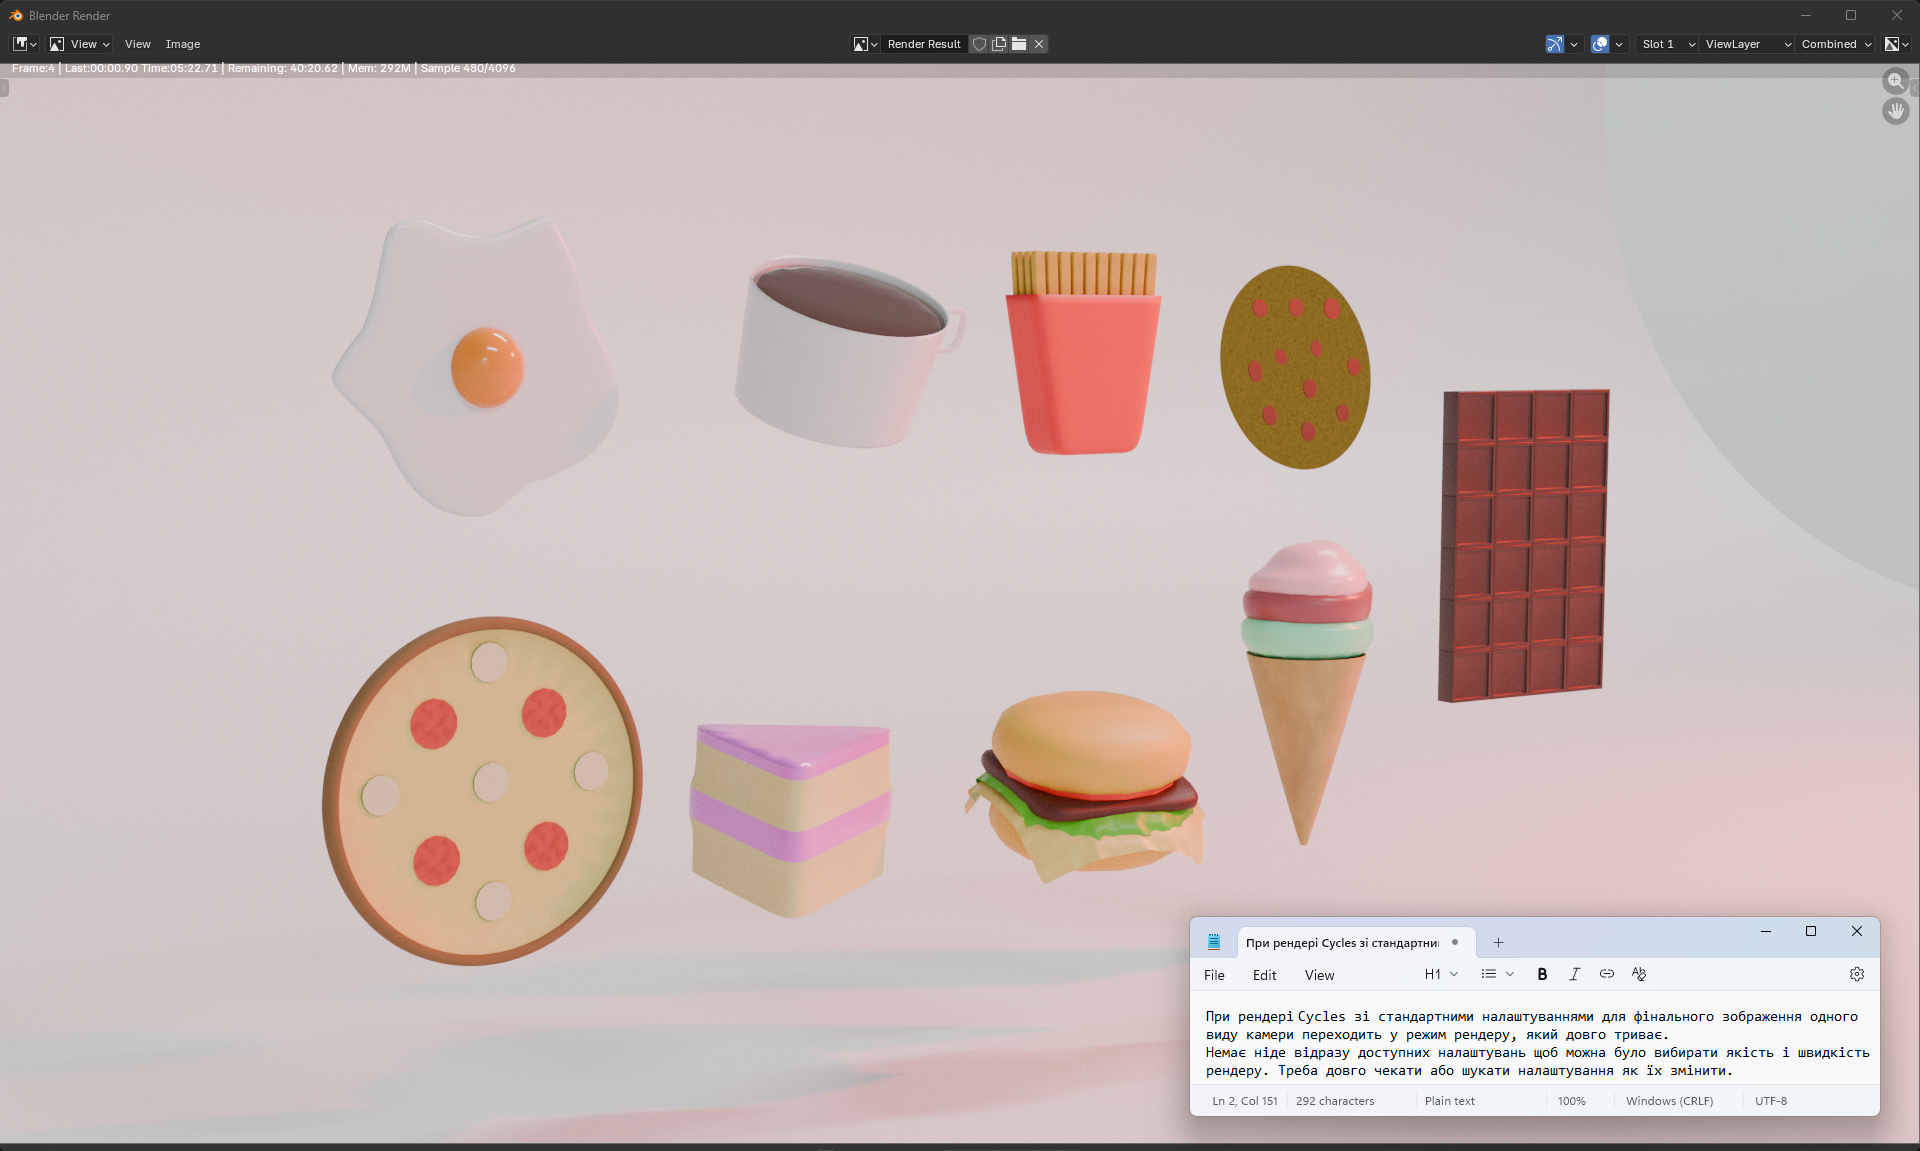Screen dimensions: 1920x1151
Task: Open the Image menu in Blender
Action: tap(182, 44)
